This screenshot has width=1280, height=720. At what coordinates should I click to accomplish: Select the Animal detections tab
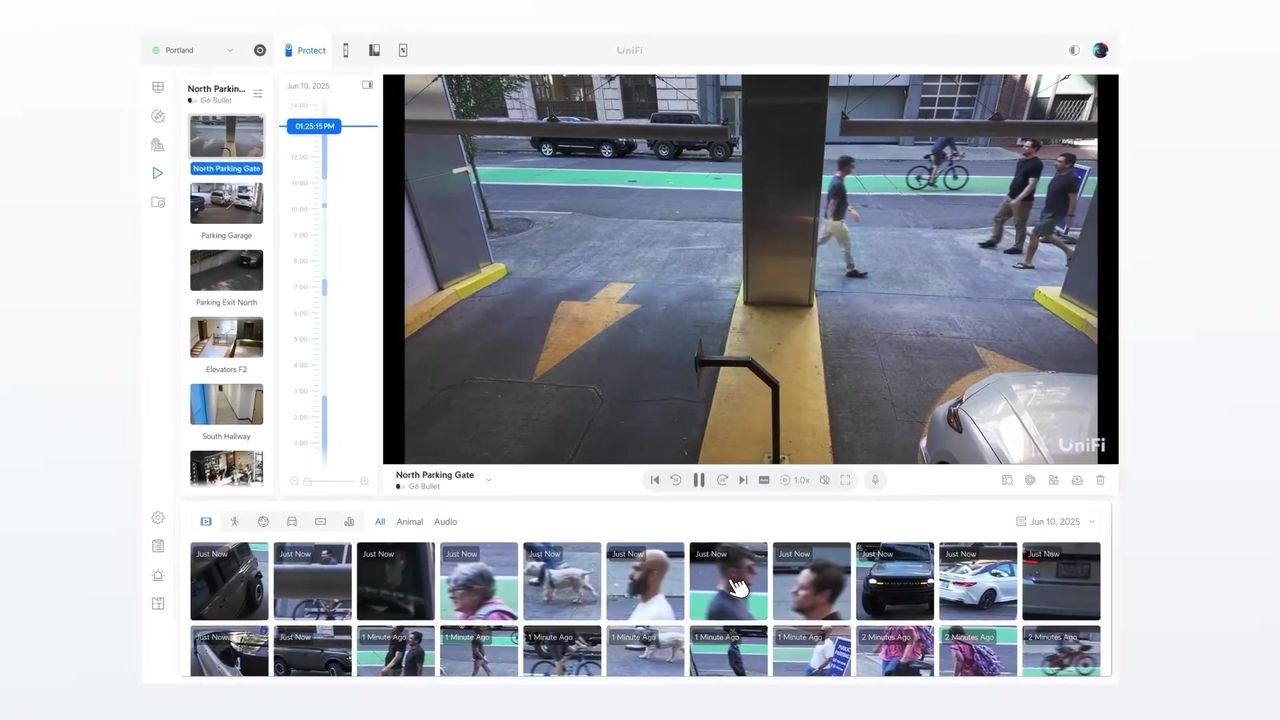coord(409,521)
